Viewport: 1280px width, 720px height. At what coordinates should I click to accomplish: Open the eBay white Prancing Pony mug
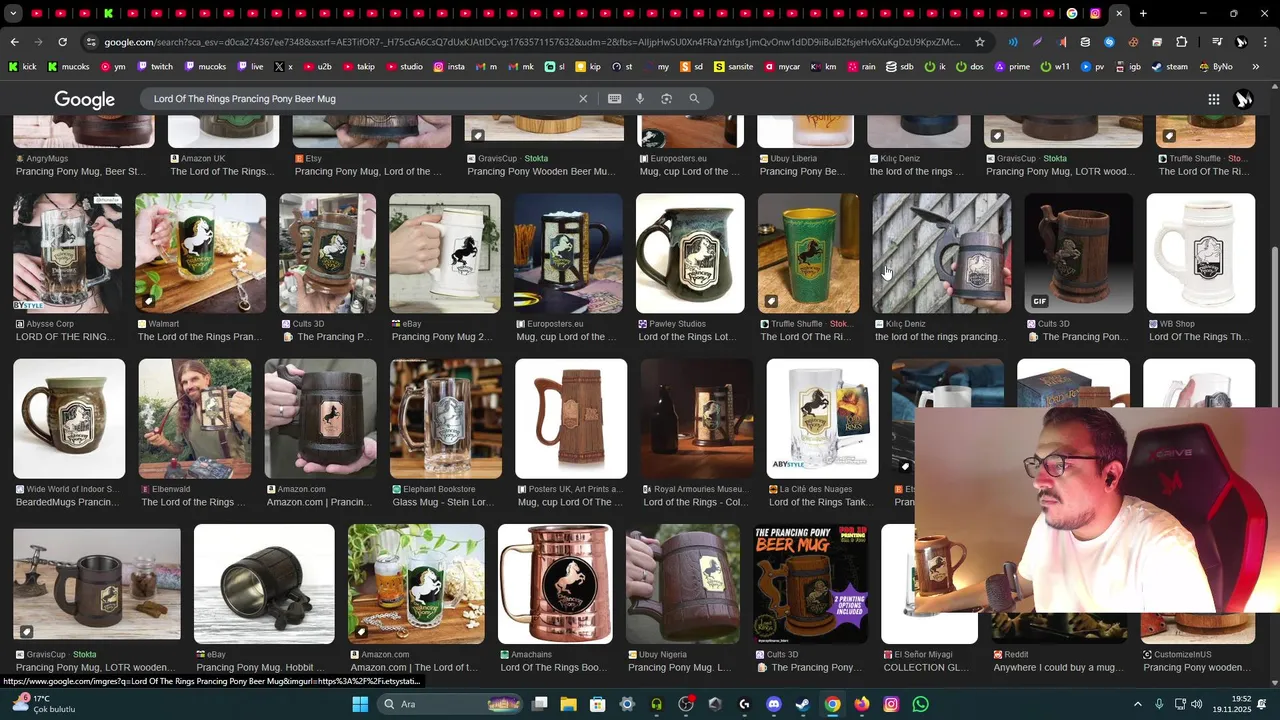(444, 253)
